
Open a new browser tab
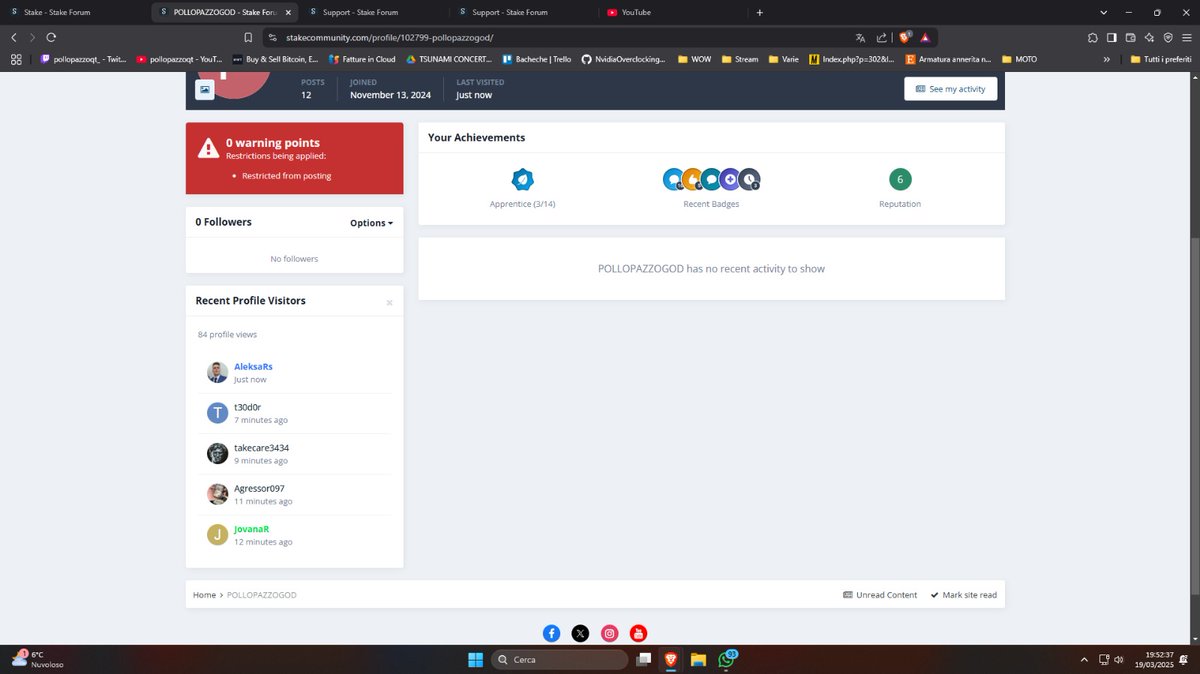pyautogui.click(x=759, y=12)
